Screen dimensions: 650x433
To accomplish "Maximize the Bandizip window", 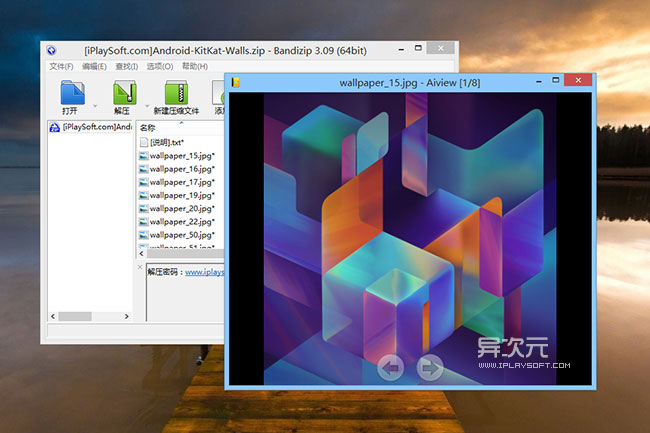I will point(418,48).
